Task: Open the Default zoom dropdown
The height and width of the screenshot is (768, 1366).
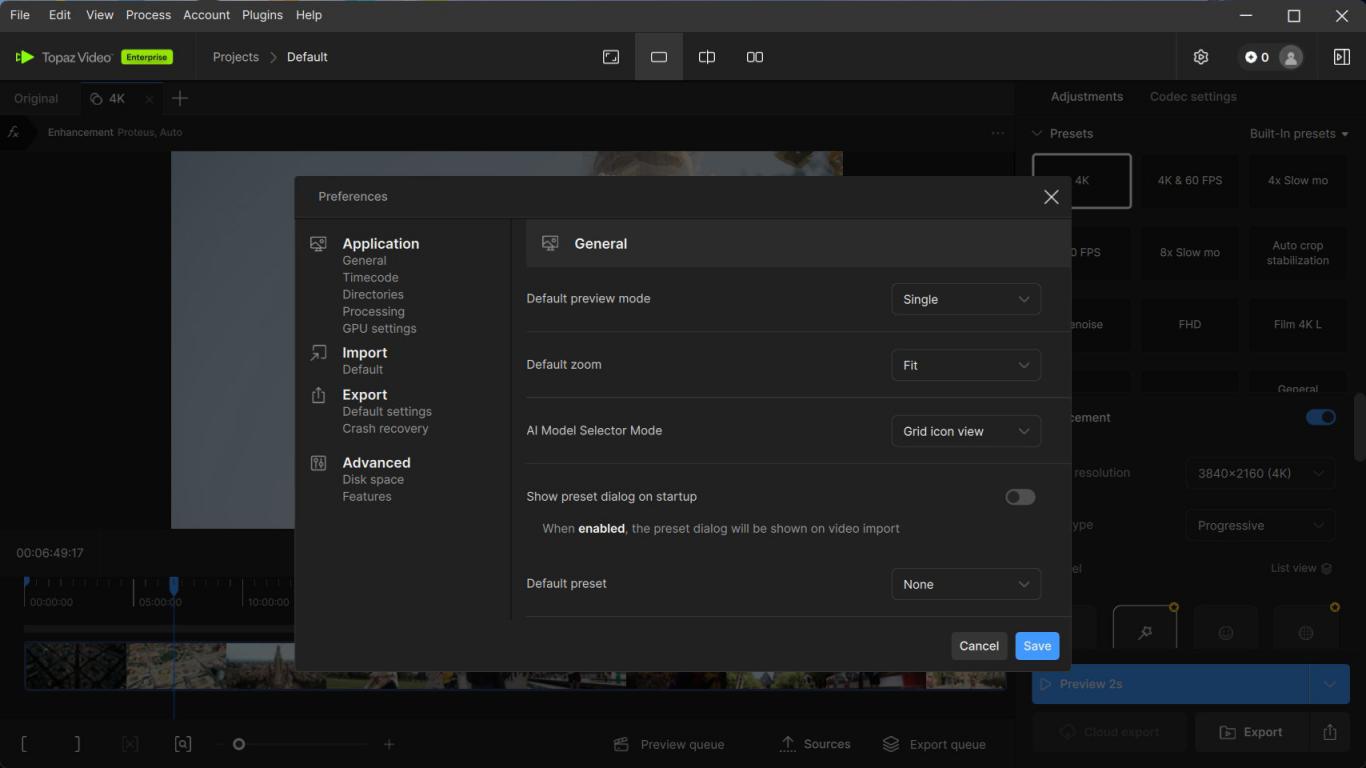Action: (966, 365)
